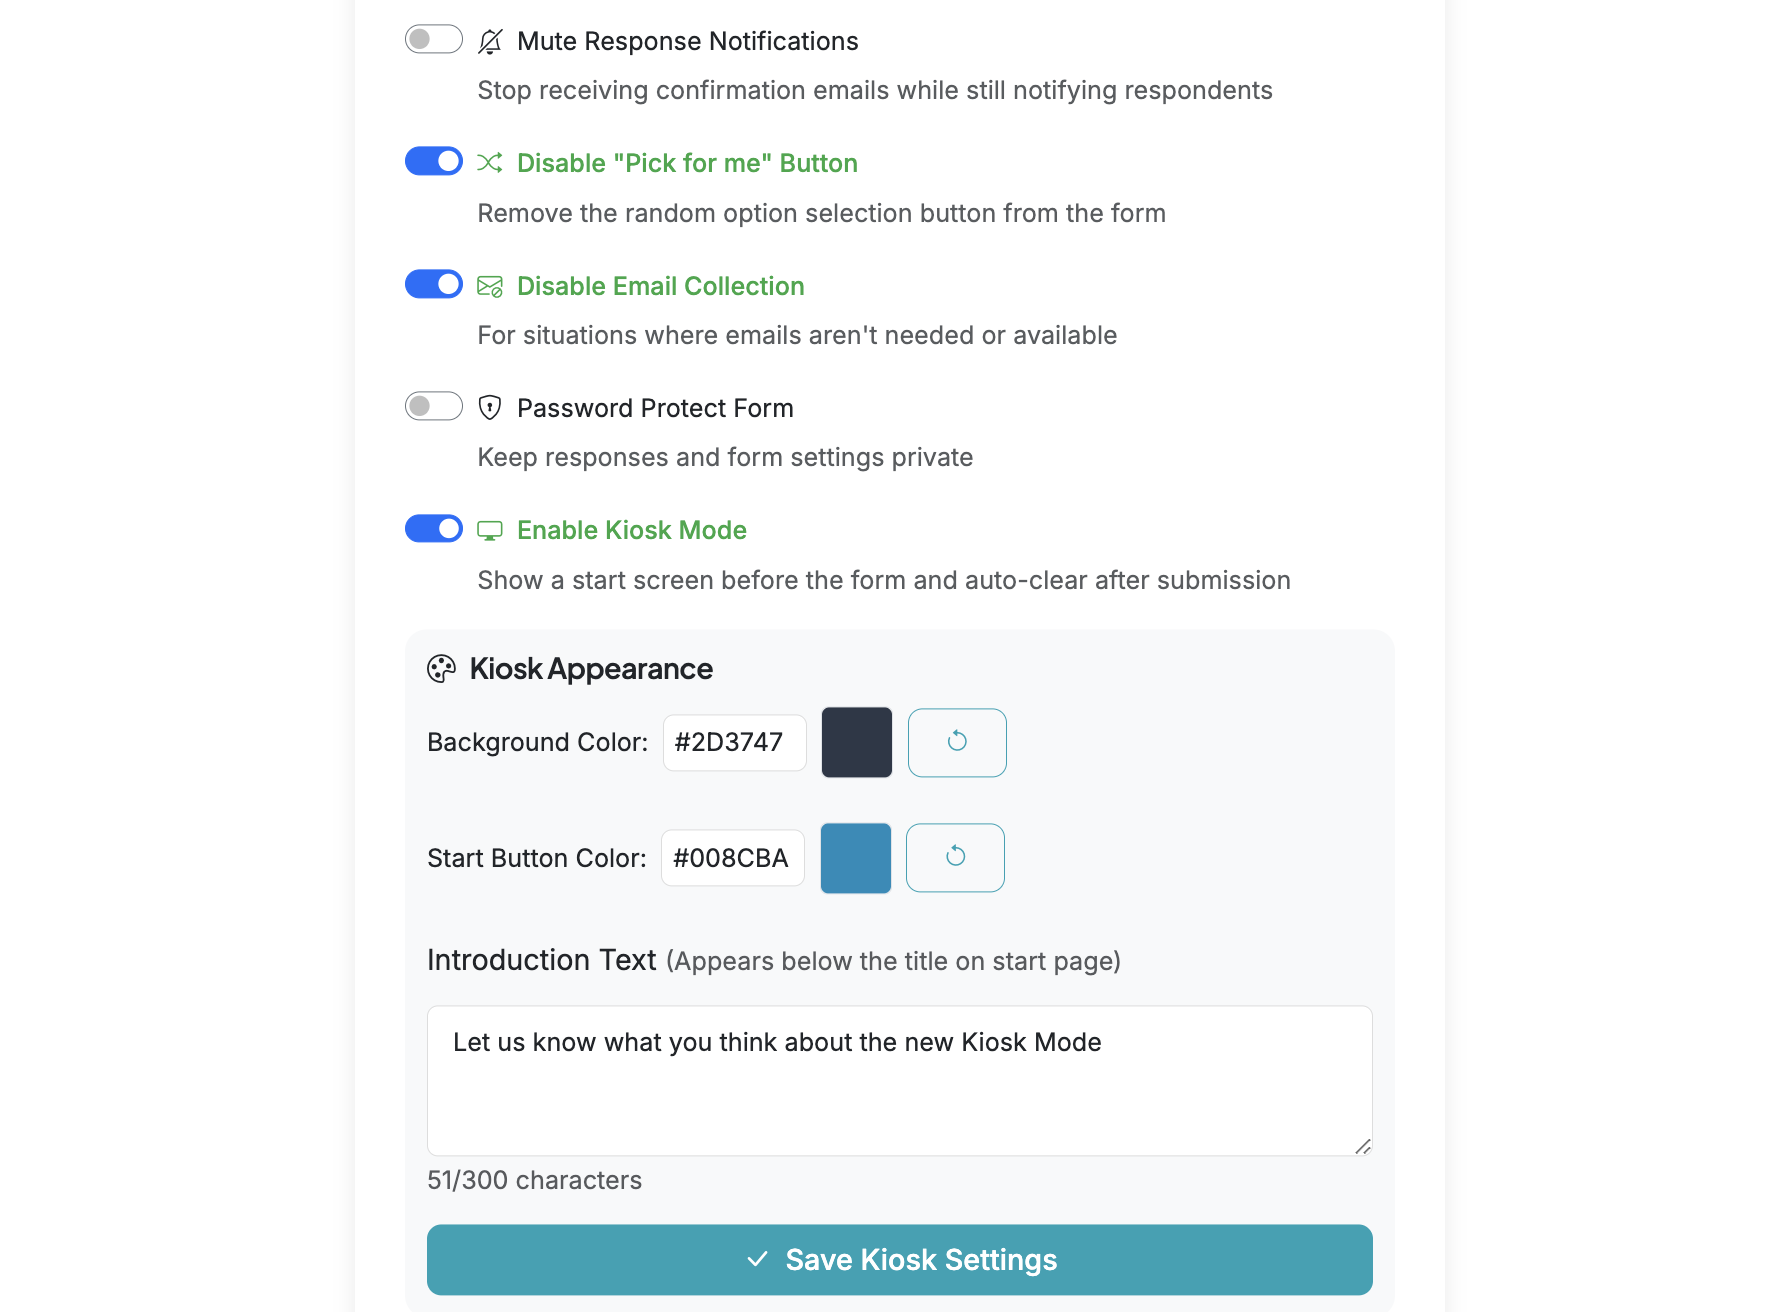The height and width of the screenshot is (1312, 1782).
Task: Turn off Kiosk Mode
Action: click(x=433, y=528)
